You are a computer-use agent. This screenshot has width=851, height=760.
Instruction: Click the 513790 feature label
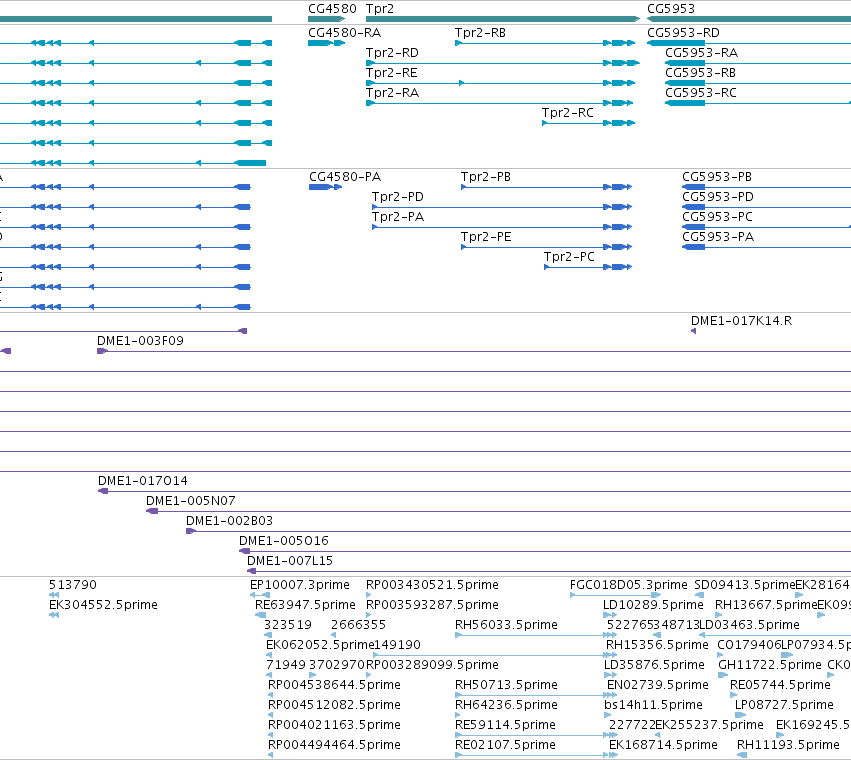pyautogui.click(x=73, y=585)
